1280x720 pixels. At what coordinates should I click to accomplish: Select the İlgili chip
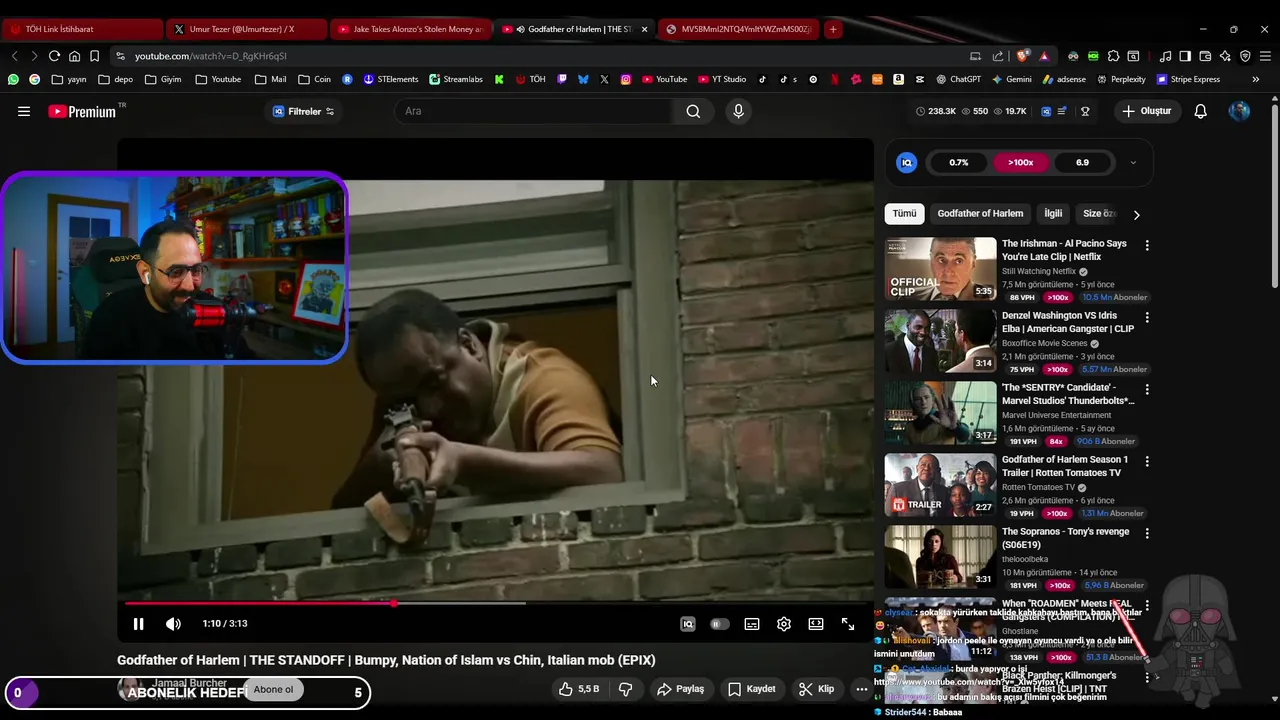pos(1053,213)
